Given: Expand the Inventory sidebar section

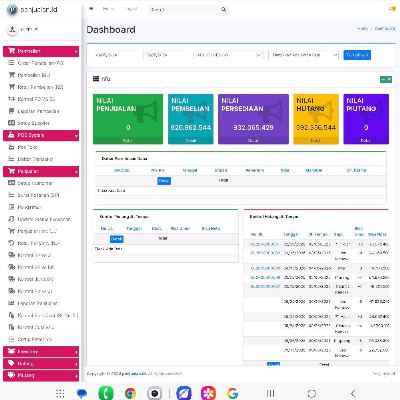Looking at the screenshot, I should [41, 352].
